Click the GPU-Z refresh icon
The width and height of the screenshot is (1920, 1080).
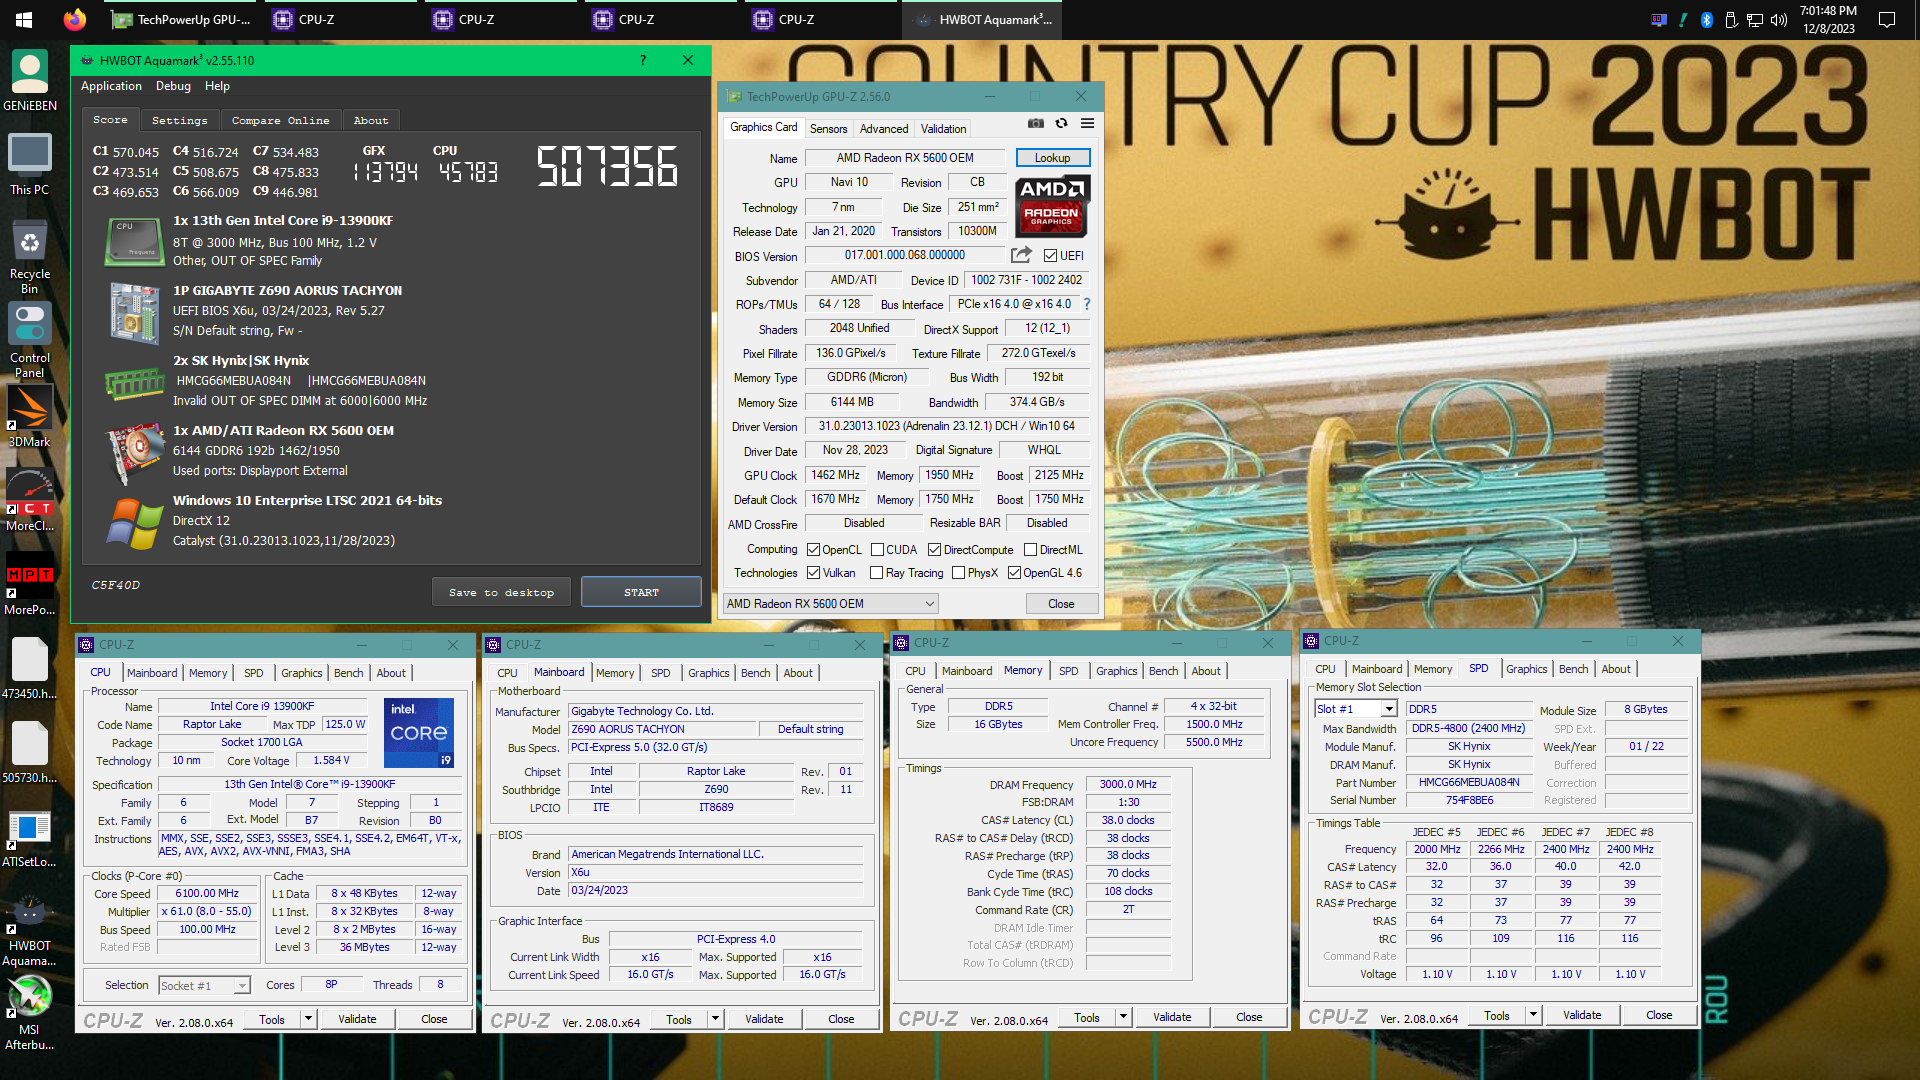[1061, 124]
